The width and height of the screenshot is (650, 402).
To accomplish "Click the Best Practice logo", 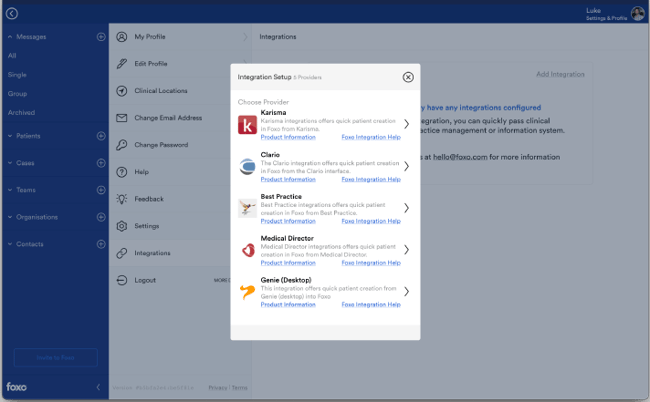I will click(247, 208).
